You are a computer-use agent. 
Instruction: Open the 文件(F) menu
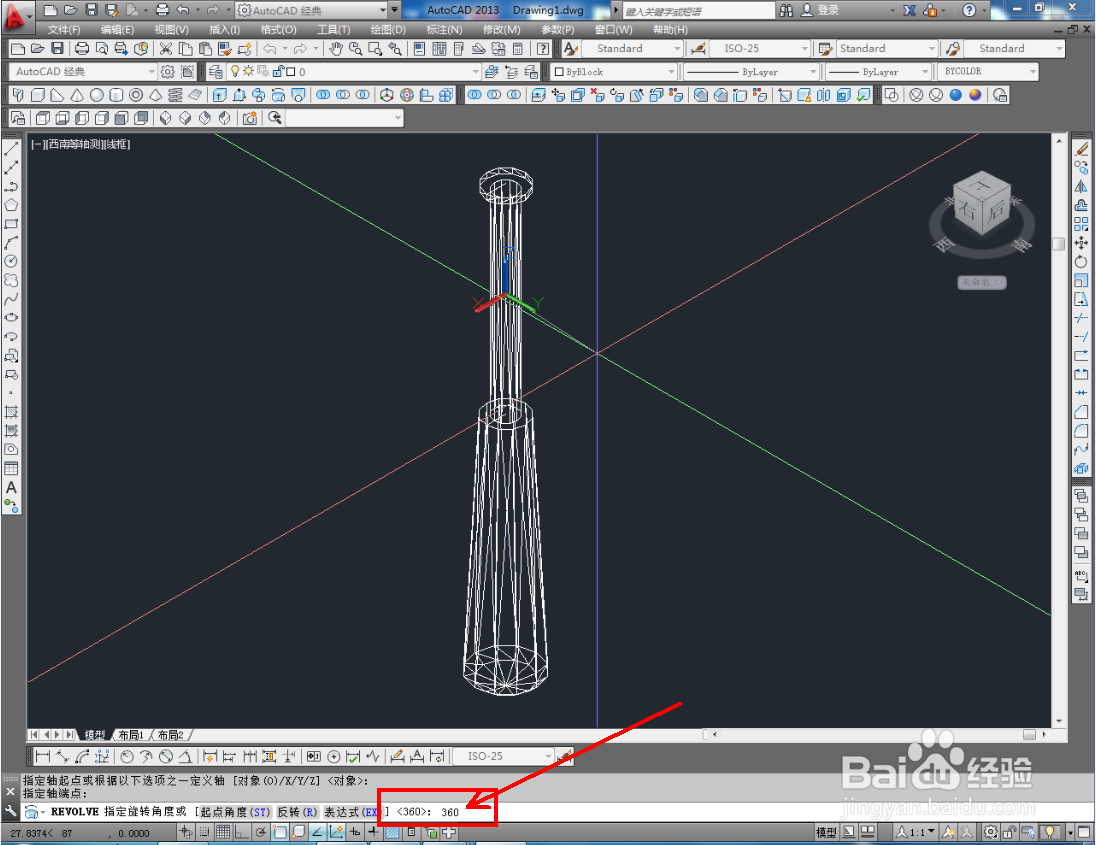click(64, 29)
